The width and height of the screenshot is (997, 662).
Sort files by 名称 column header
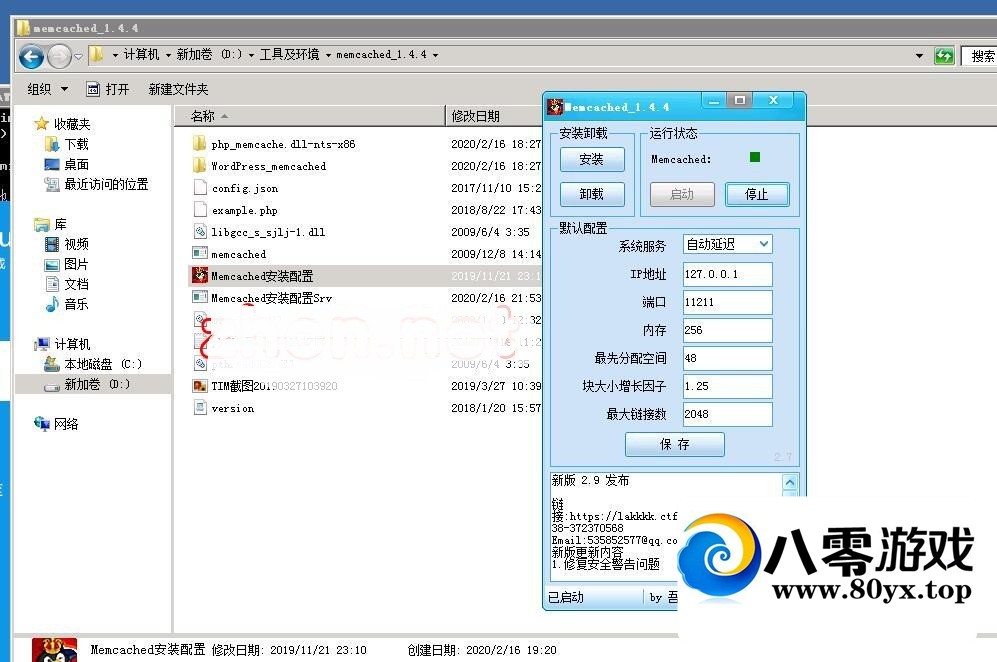[203, 116]
